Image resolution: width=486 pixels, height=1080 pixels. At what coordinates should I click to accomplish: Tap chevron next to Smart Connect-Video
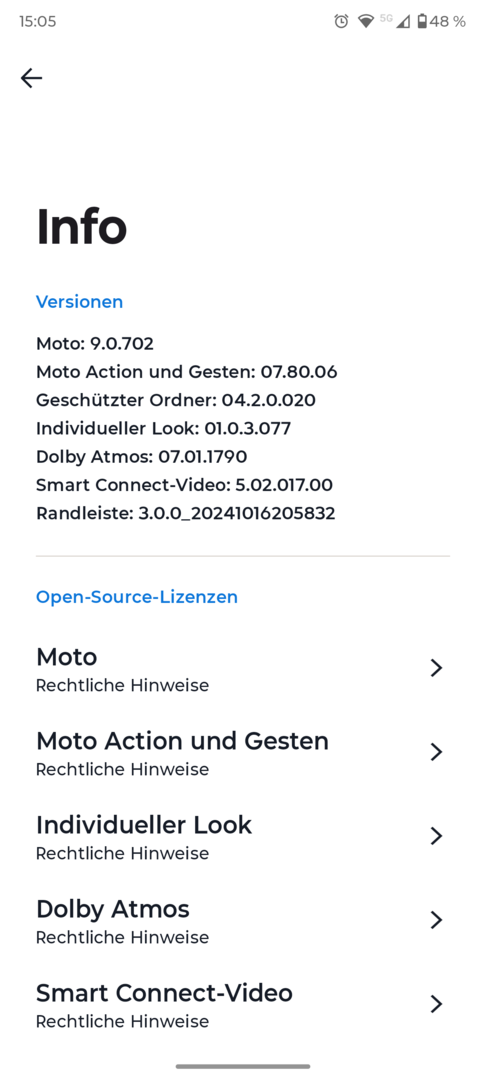click(436, 1004)
